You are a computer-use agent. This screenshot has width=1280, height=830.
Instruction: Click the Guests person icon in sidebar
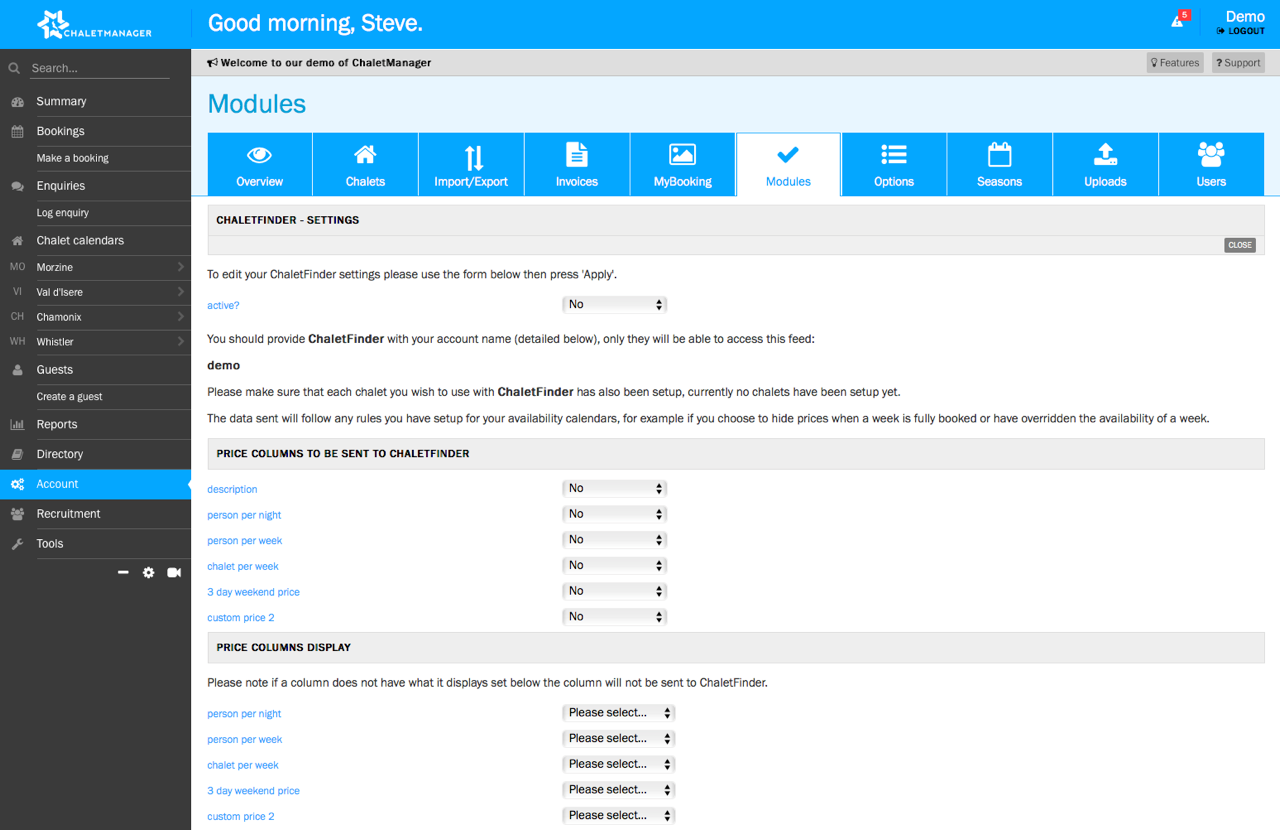click(17, 370)
